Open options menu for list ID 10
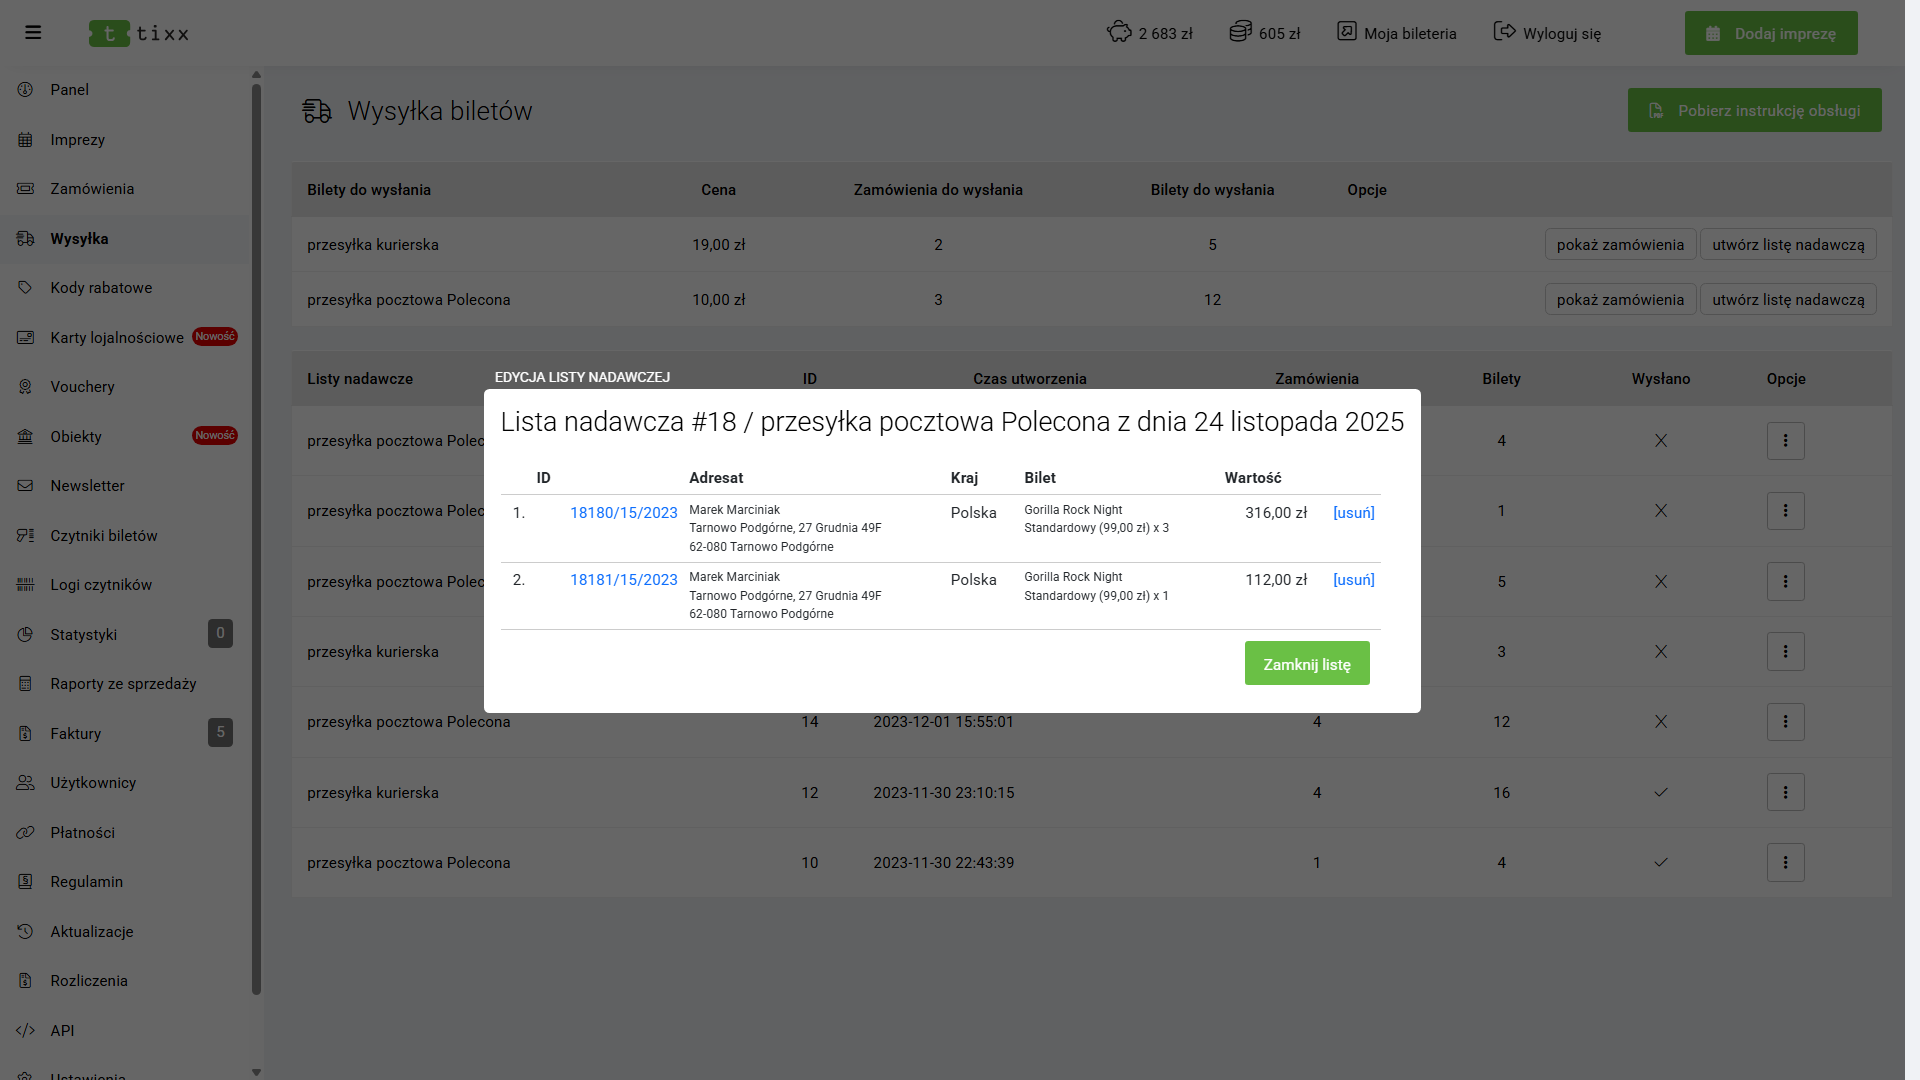The image size is (1920, 1080). (x=1785, y=863)
